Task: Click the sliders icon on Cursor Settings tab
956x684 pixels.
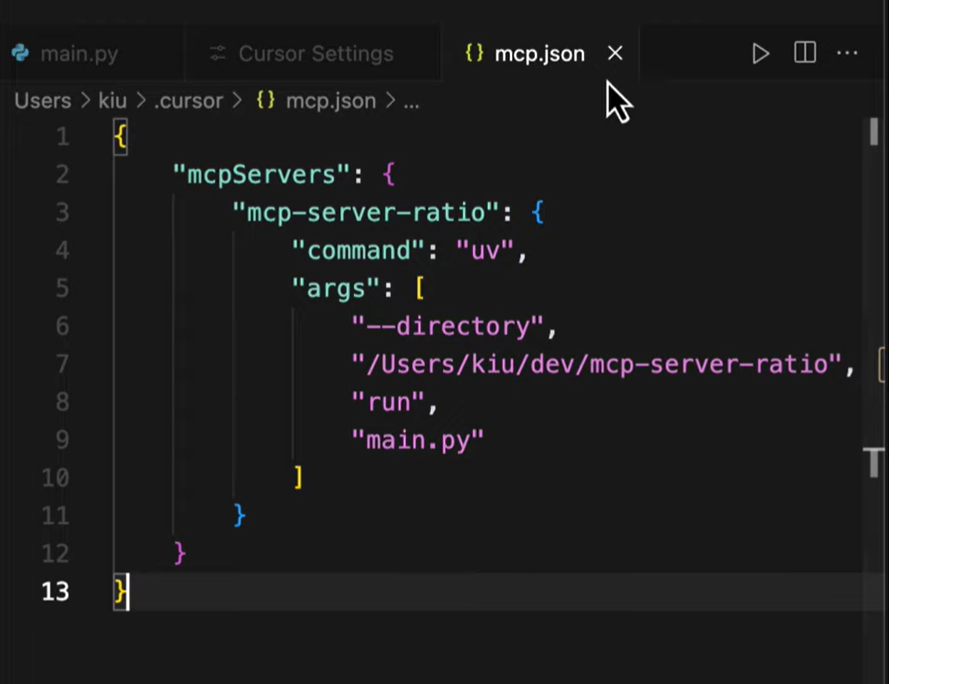Action: (218, 54)
